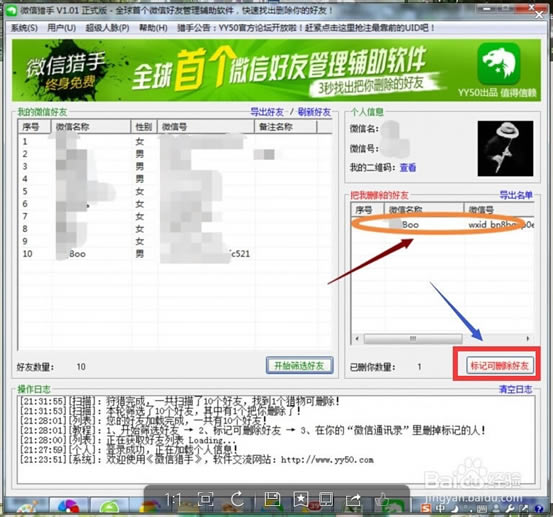This screenshot has width=553, height=517.
Task: Open the 帮助(H) menu
Action: pos(153,28)
